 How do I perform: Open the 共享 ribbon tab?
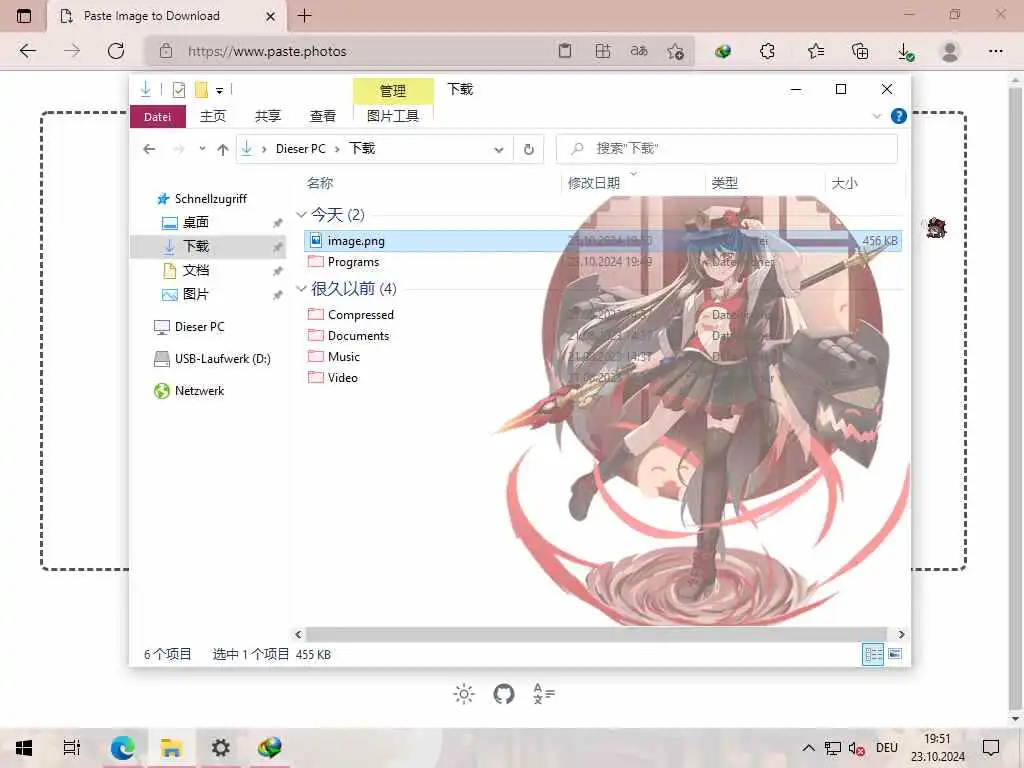point(267,116)
